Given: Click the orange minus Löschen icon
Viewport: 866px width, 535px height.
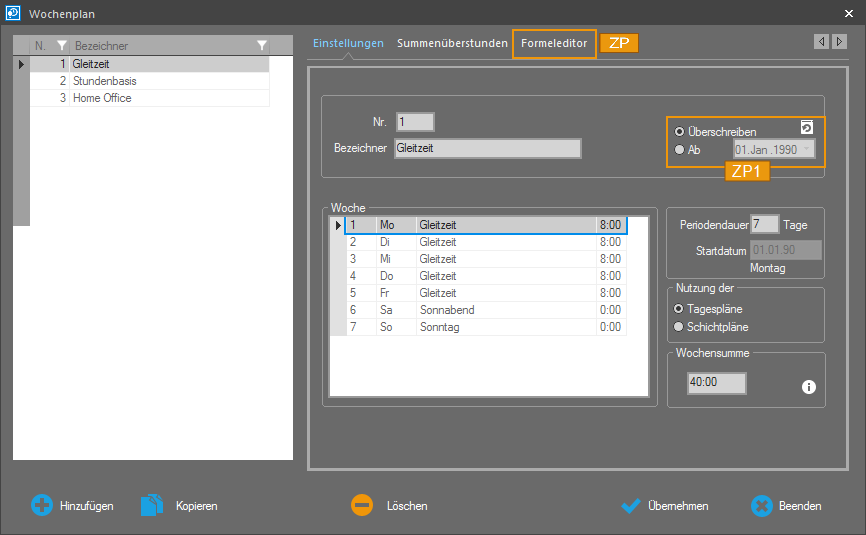Looking at the screenshot, I should coord(362,506).
